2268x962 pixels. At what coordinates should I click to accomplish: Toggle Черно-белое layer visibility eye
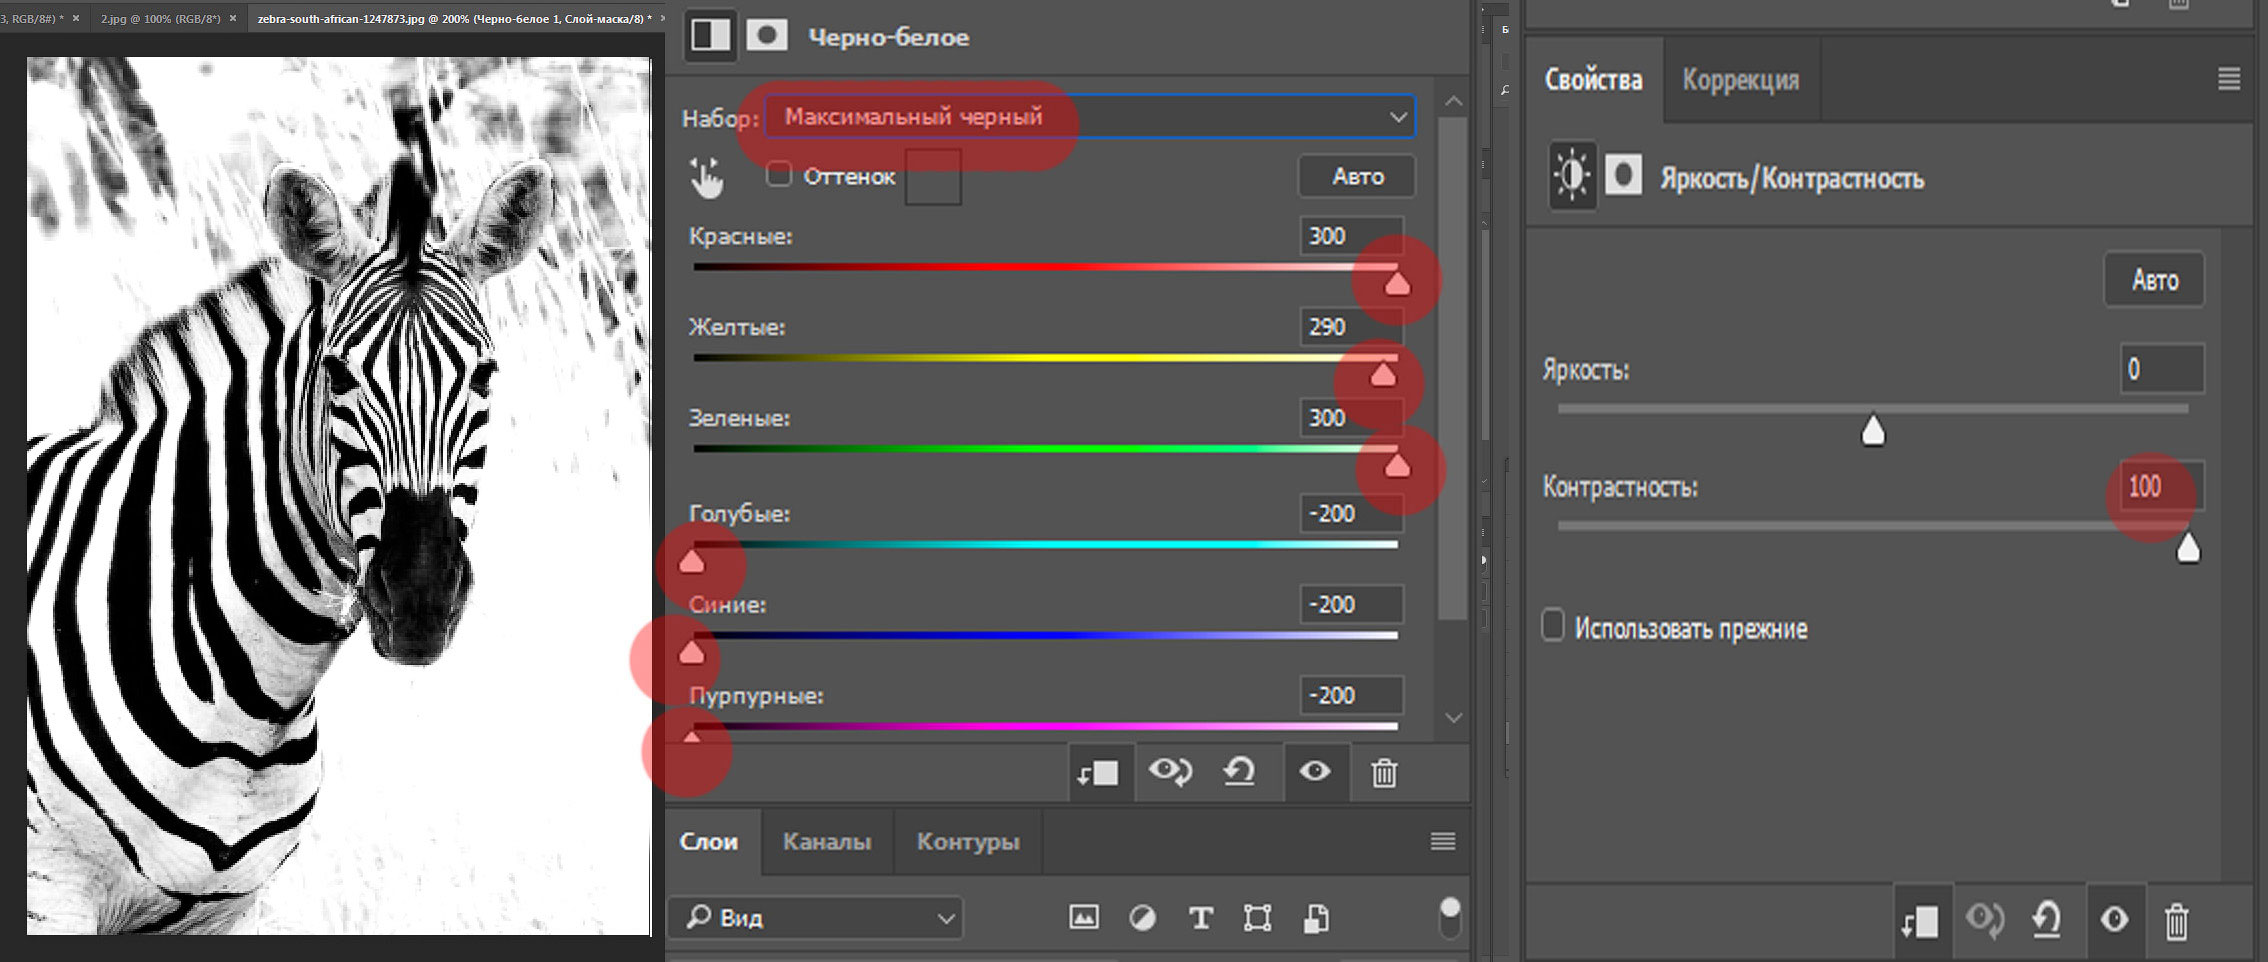pyautogui.click(x=1315, y=771)
